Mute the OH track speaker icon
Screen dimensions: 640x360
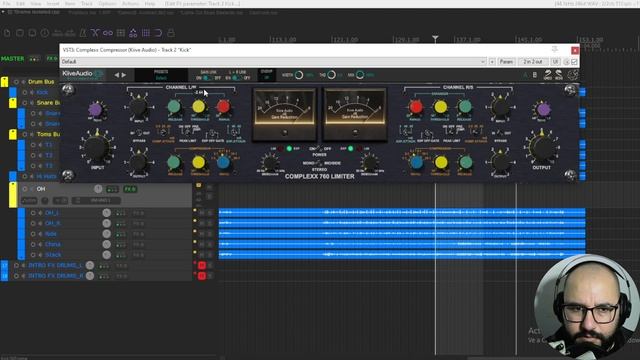point(32,189)
